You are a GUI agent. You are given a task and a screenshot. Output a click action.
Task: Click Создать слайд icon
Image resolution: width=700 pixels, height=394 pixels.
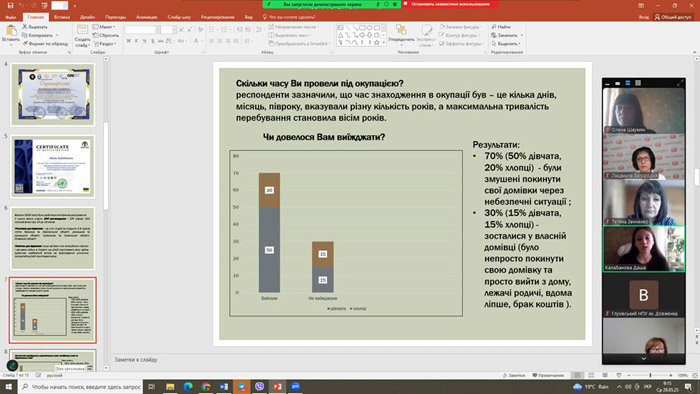pyautogui.click(x=82, y=30)
